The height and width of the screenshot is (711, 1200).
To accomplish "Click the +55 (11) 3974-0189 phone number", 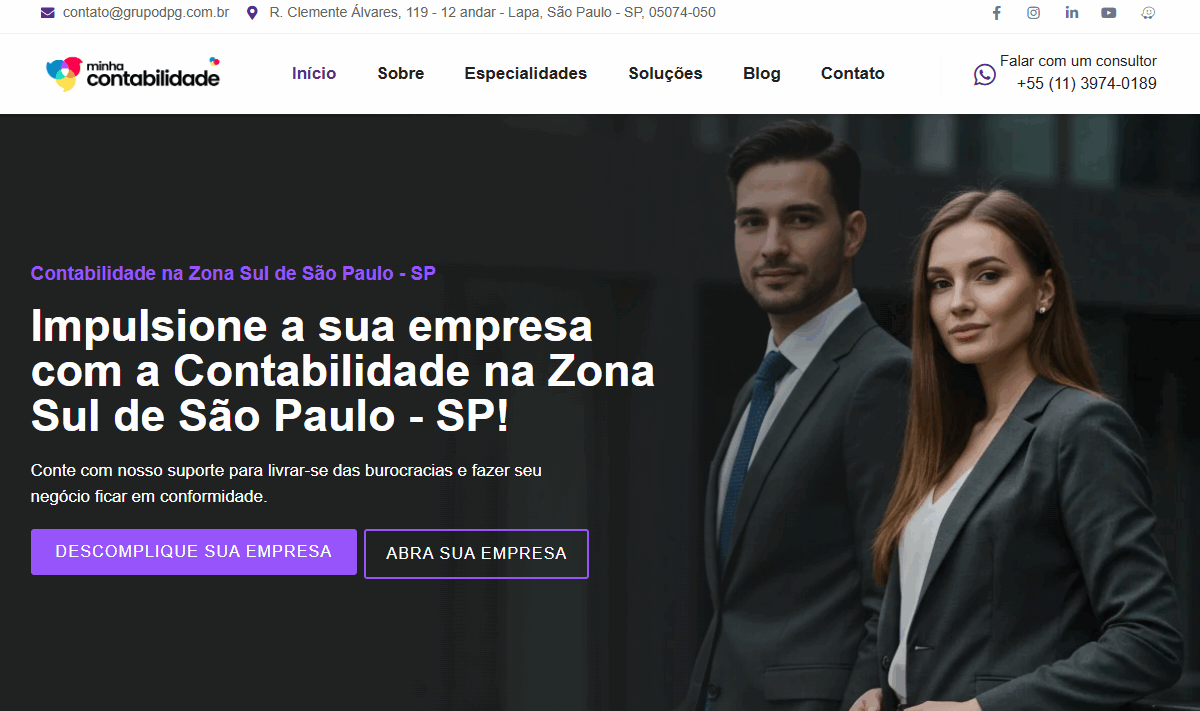I will coord(1087,84).
